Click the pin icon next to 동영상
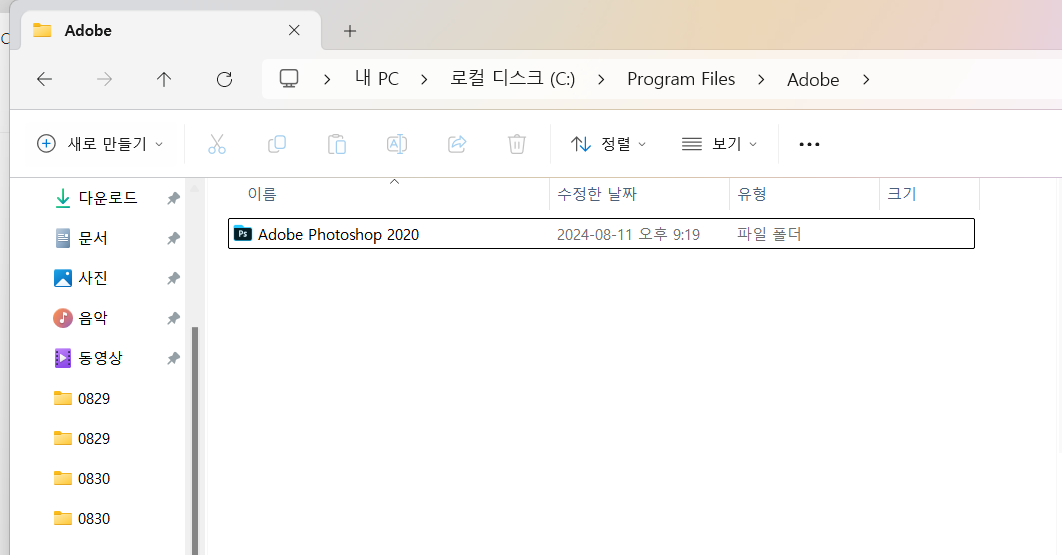Screen dimensions: 1062x555 (x=173, y=358)
